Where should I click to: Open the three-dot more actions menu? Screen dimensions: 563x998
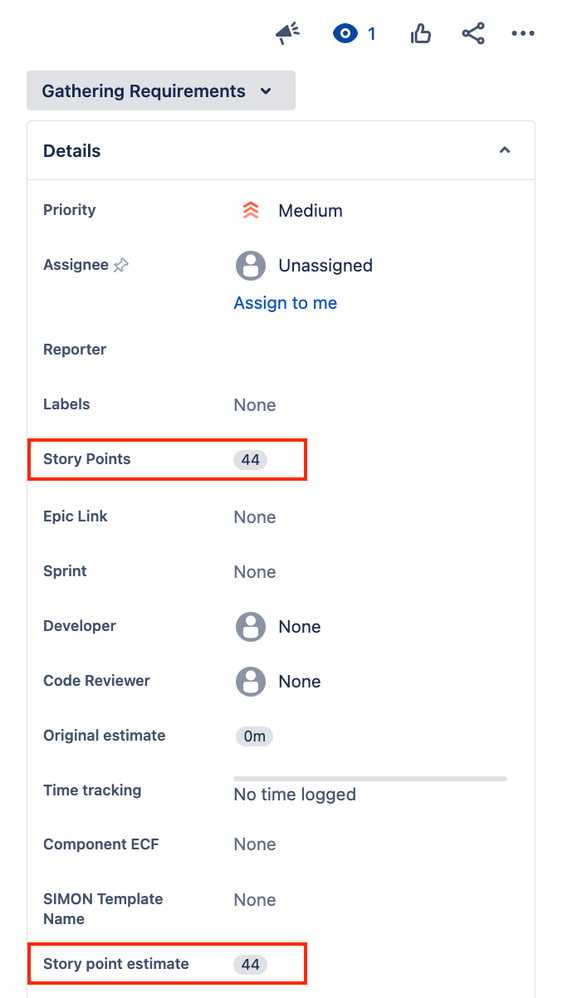coord(523,34)
